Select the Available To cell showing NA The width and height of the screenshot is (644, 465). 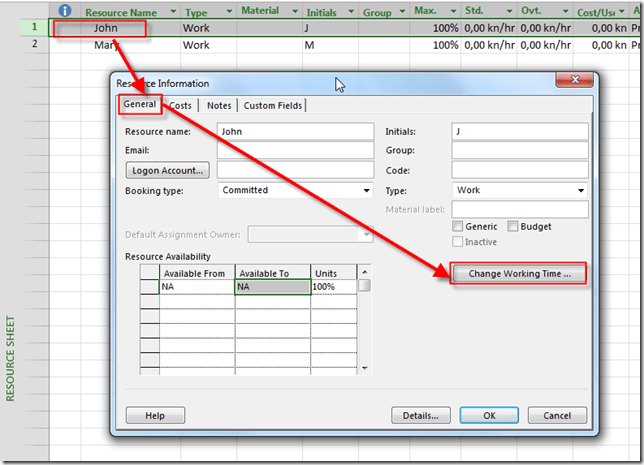(271, 287)
